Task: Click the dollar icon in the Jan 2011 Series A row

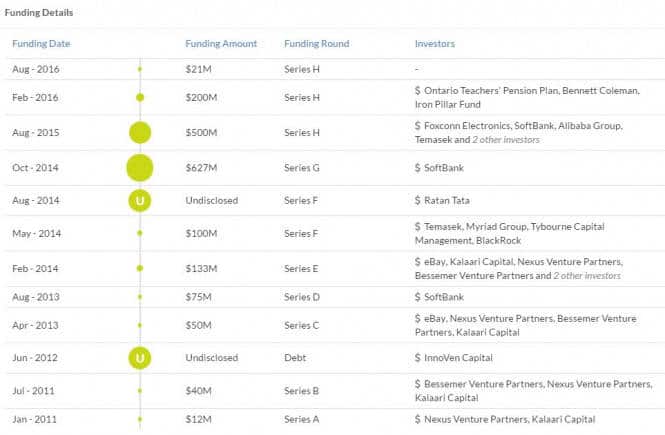Action: pos(418,419)
